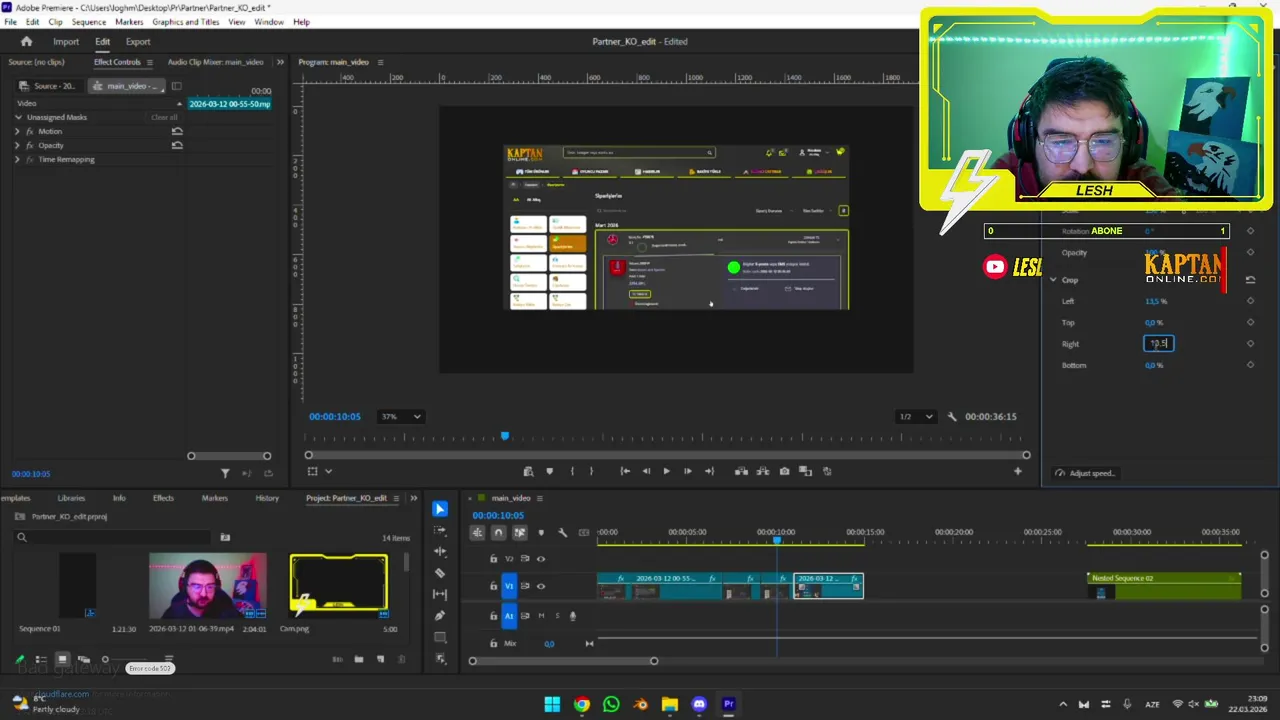Open Import workspace

[x=66, y=41]
